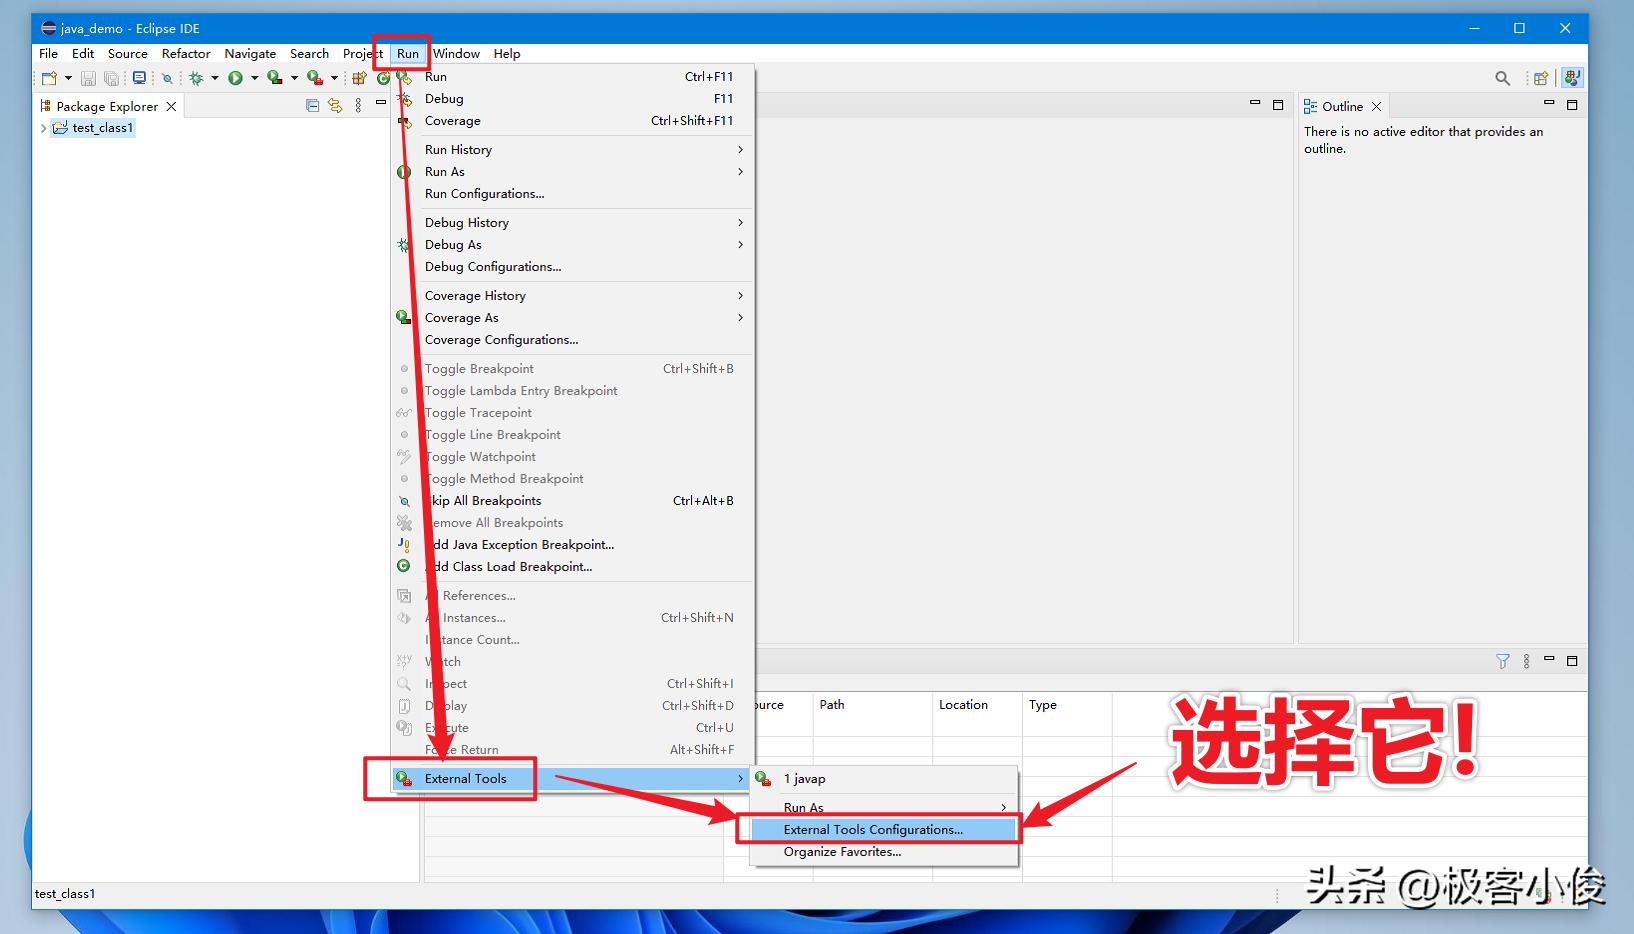Open the Window menu
The width and height of the screenshot is (1634, 934).
tap(456, 53)
